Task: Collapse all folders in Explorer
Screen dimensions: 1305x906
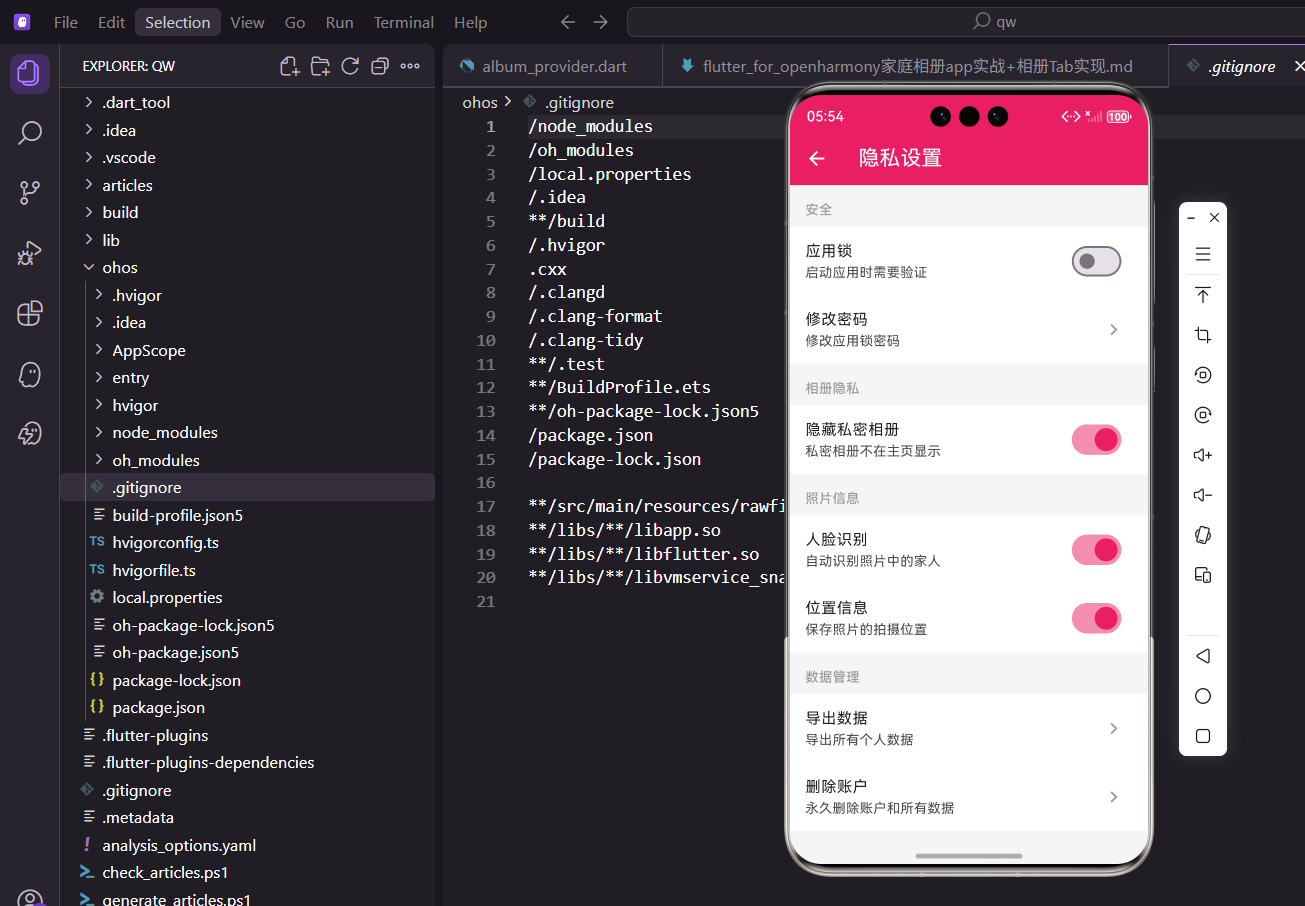Action: click(380, 66)
